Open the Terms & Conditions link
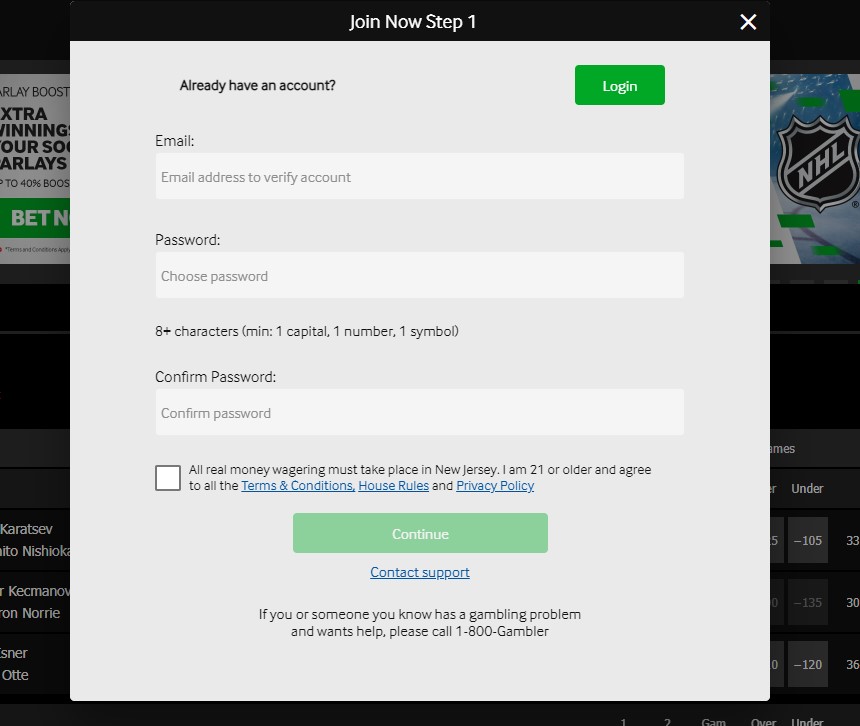The height and width of the screenshot is (726, 860). coord(296,486)
